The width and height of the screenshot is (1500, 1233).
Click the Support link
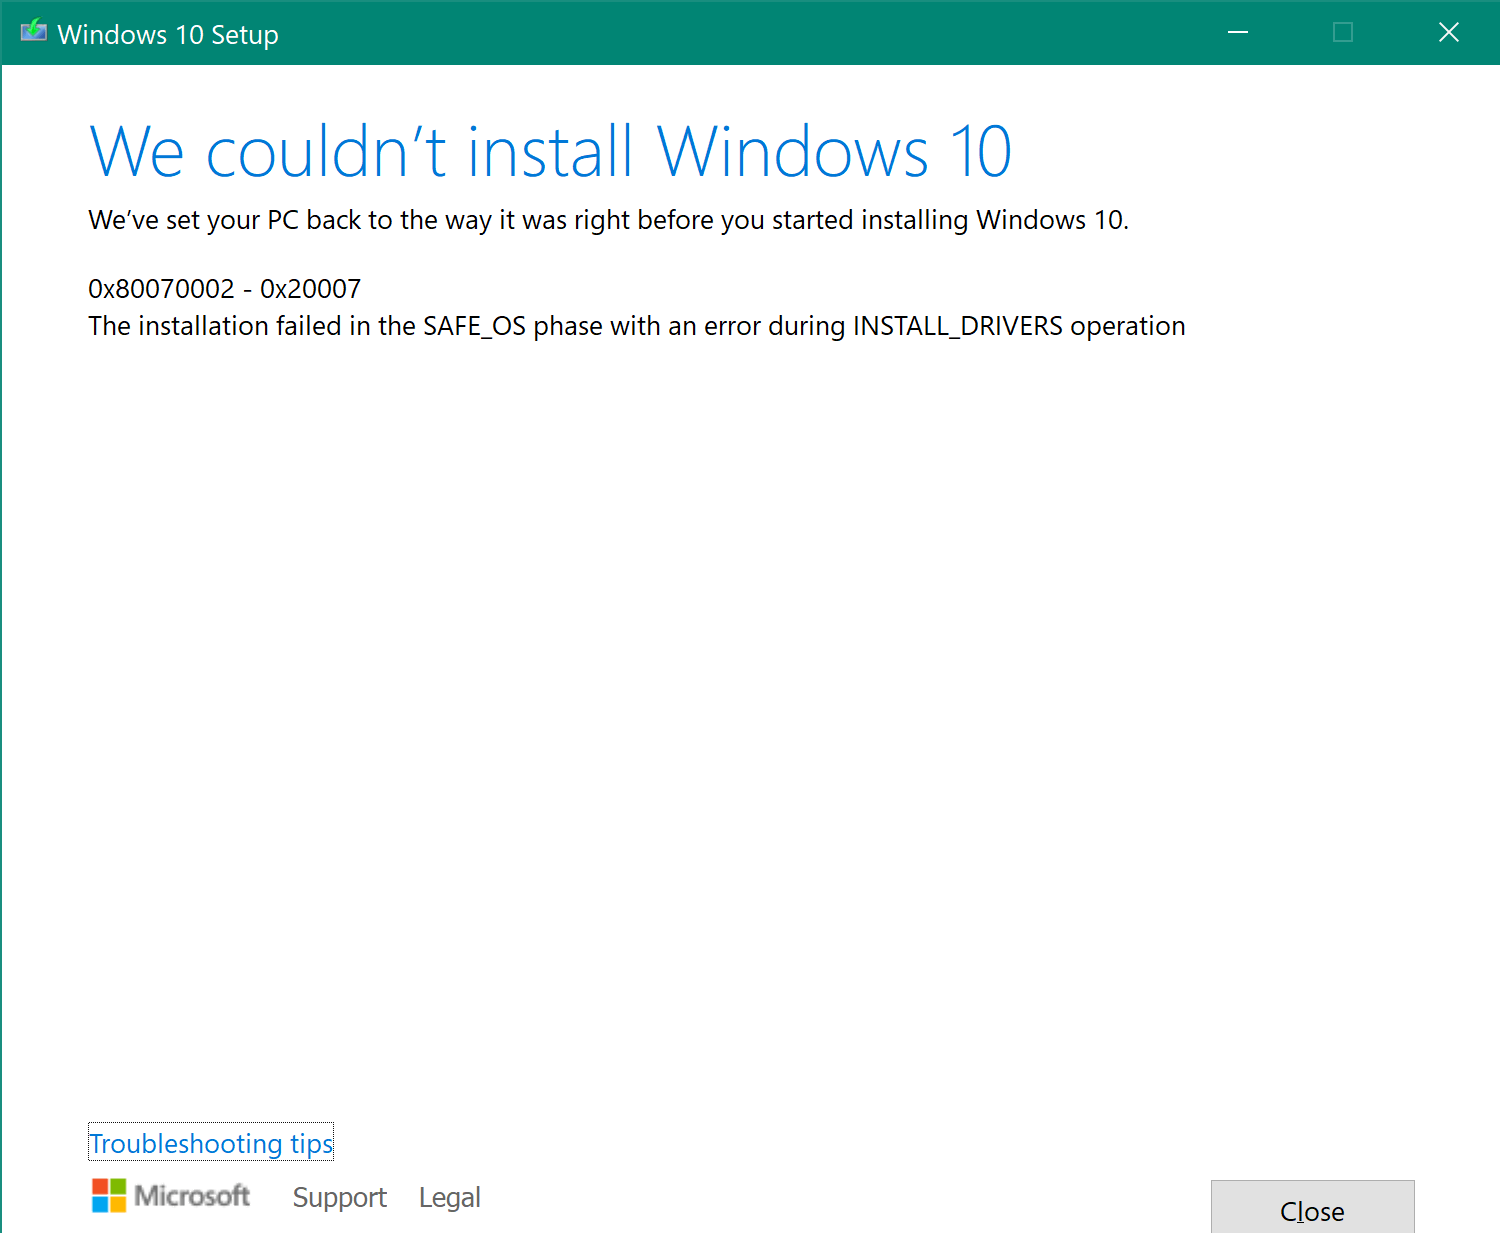[339, 1197]
